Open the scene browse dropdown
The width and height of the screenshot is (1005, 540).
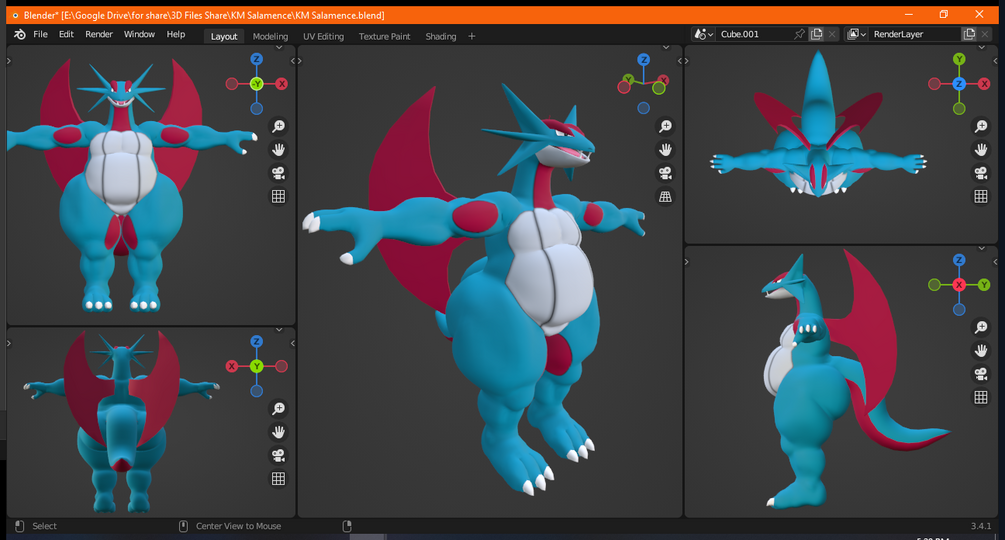[x=703, y=35]
